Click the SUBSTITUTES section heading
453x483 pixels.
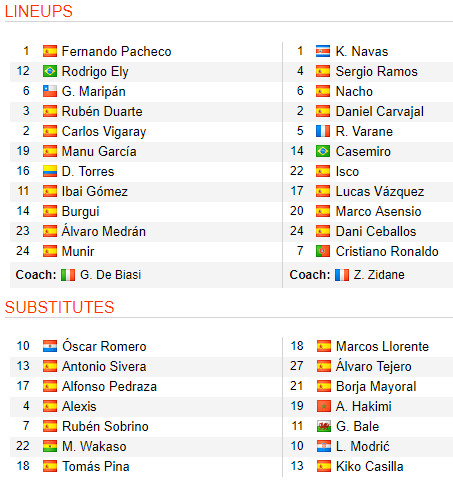tap(60, 307)
